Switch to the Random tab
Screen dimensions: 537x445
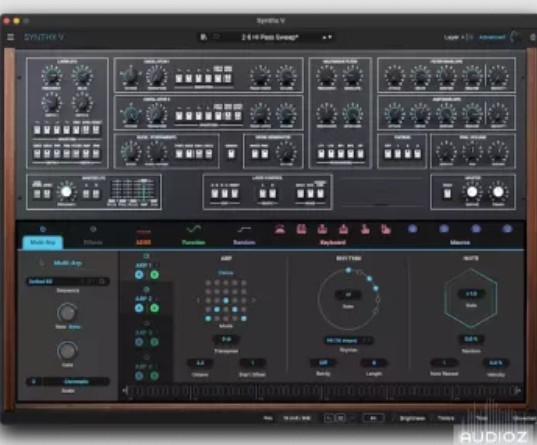(244, 243)
